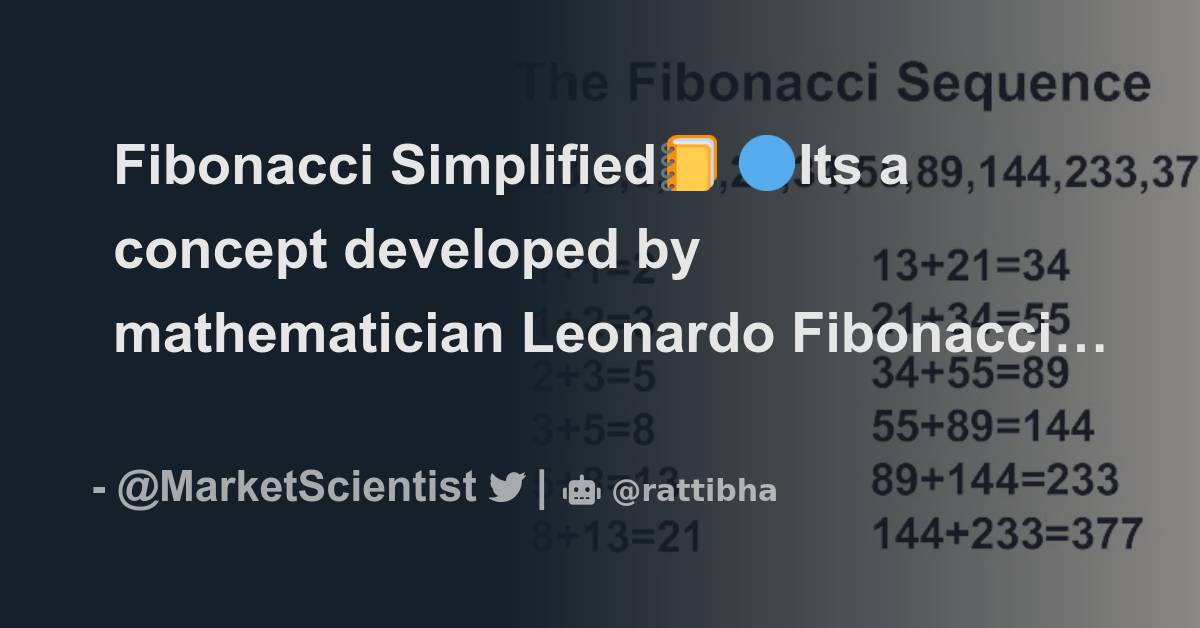Open the @MarketScientist profile handle
This screenshot has width=1200, height=628.
click(x=296, y=488)
